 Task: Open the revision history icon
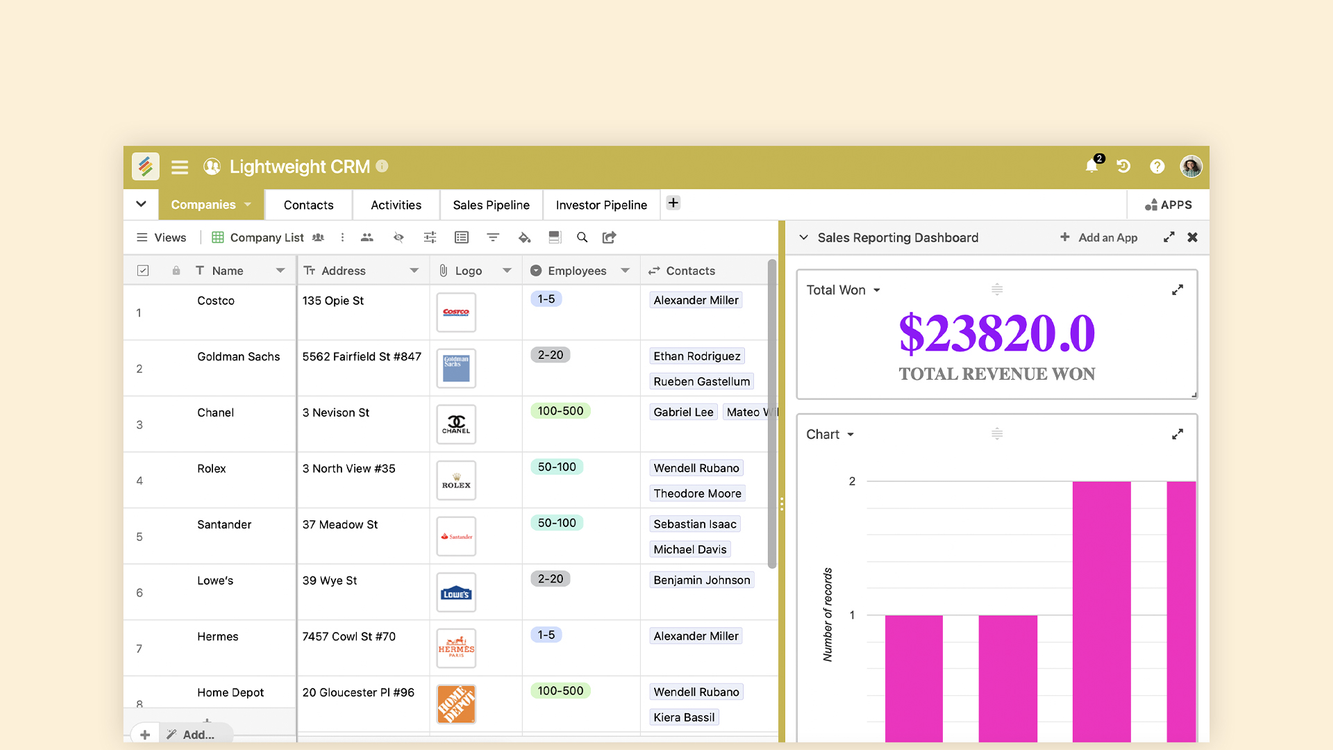1124,167
